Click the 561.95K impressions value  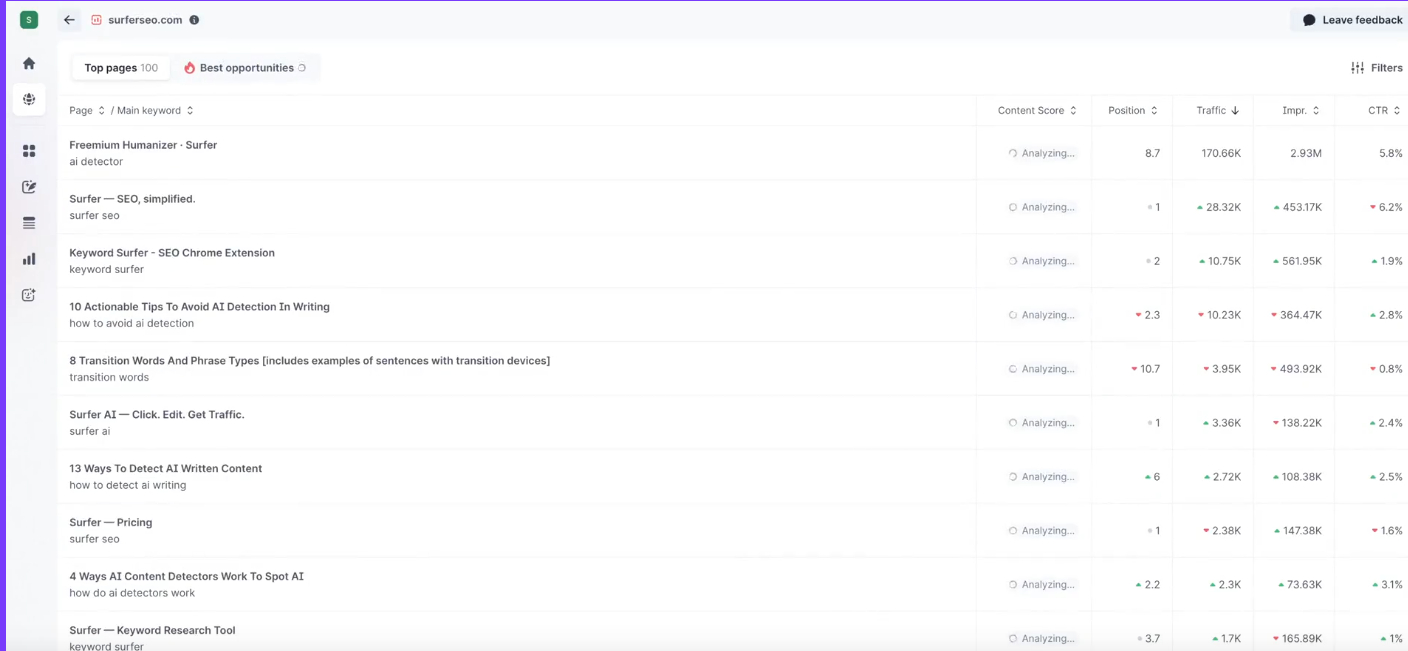pos(1302,262)
